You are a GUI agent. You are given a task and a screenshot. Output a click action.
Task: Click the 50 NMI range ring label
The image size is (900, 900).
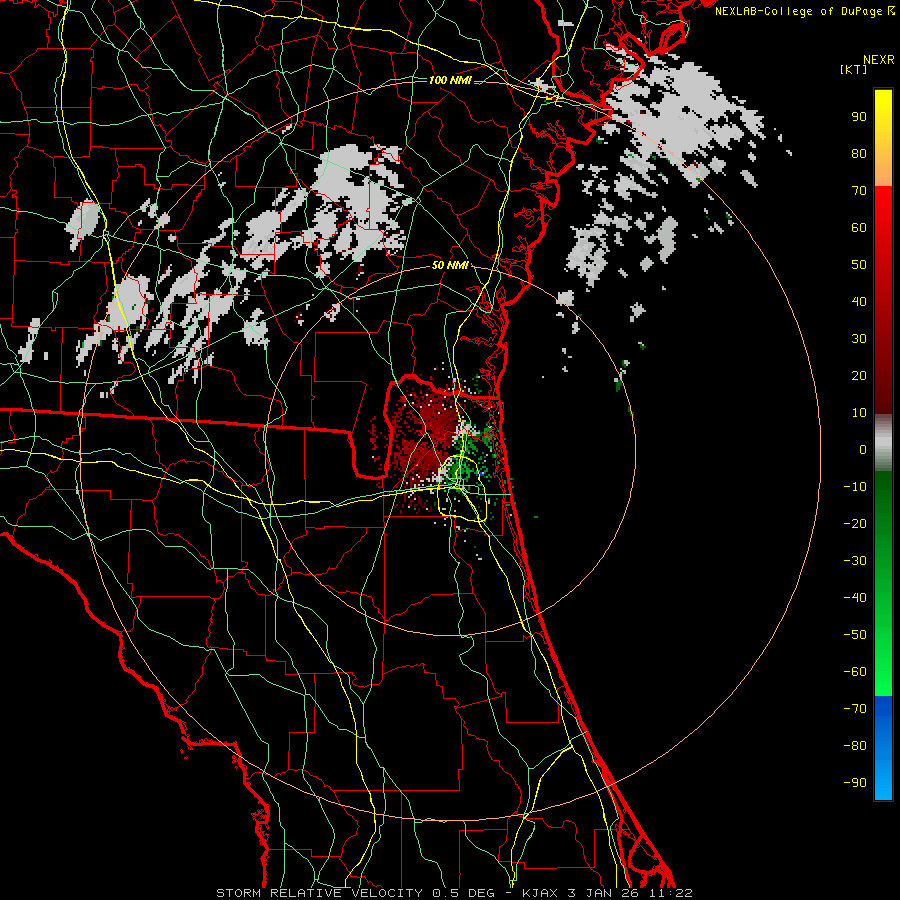450,265
